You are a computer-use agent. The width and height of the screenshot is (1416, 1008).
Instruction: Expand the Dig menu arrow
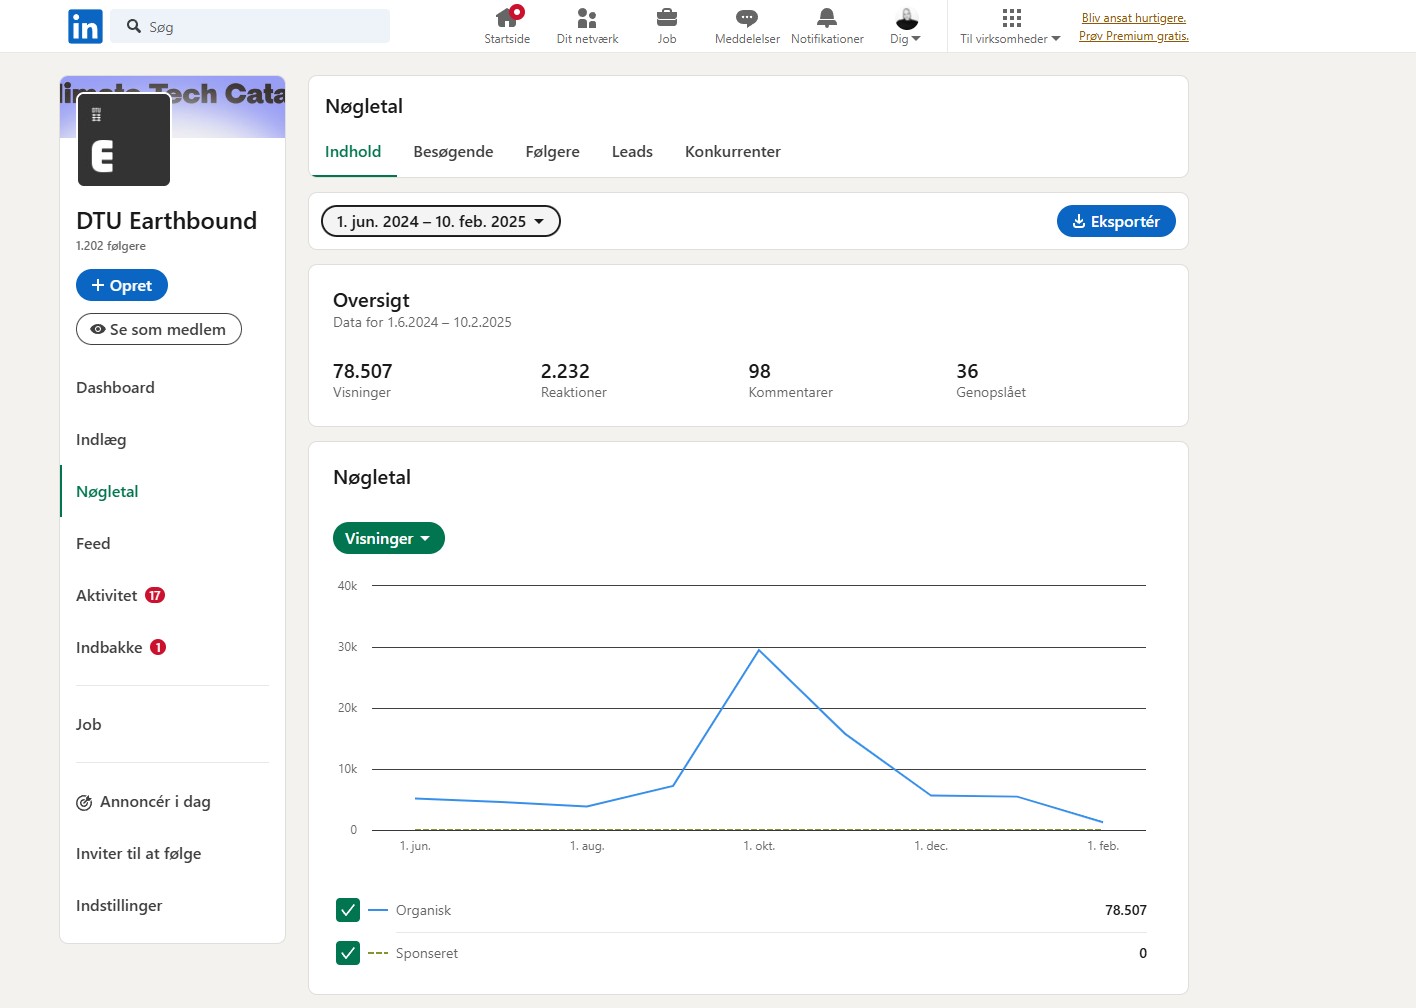click(x=916, y=39)
